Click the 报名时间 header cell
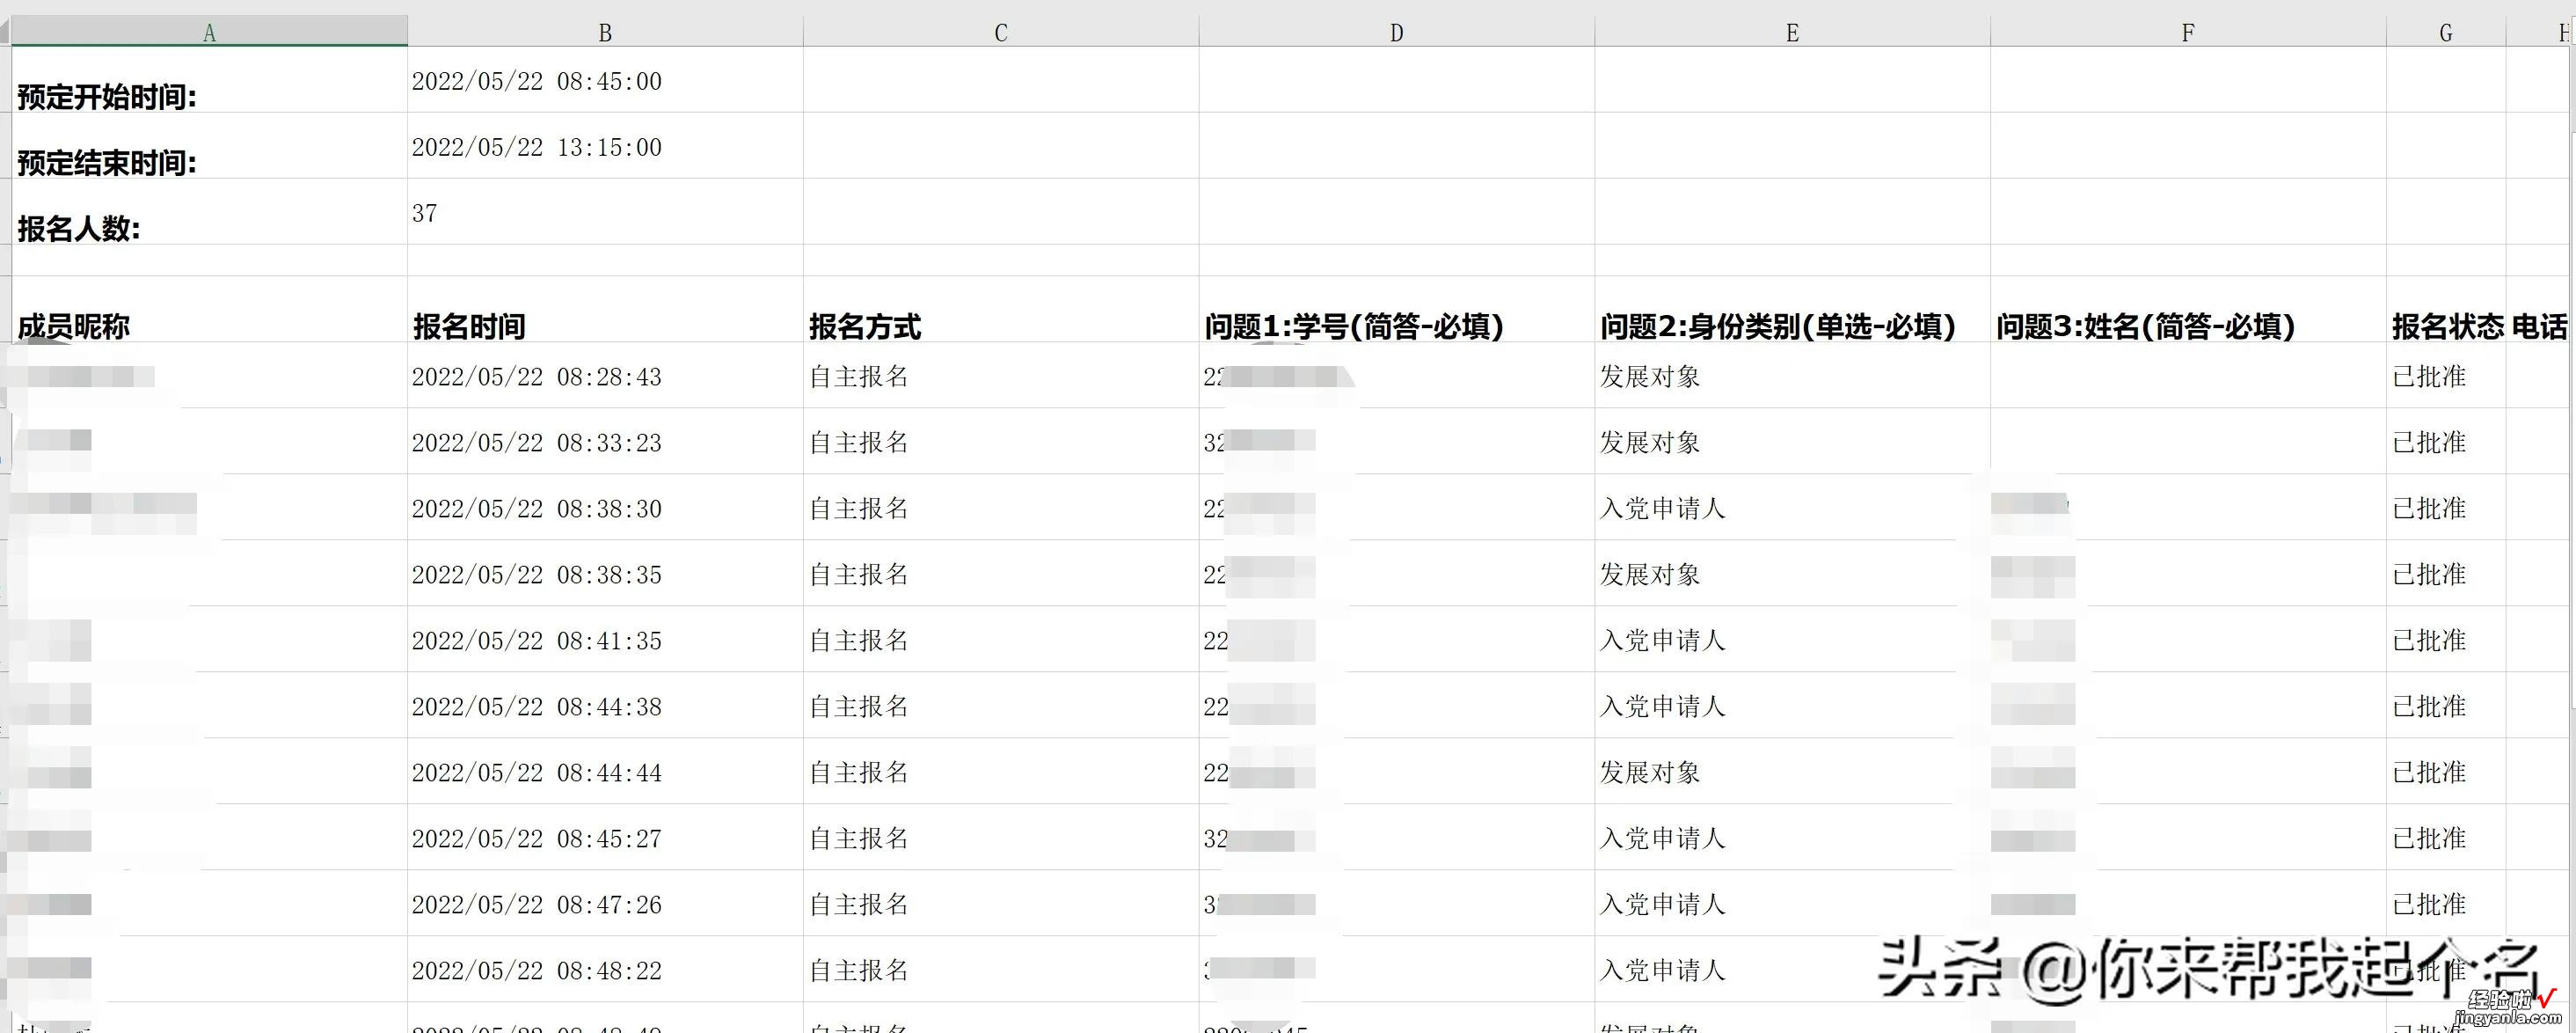The width and height of the screenshot is (2576, 1033). pos(605,309)
